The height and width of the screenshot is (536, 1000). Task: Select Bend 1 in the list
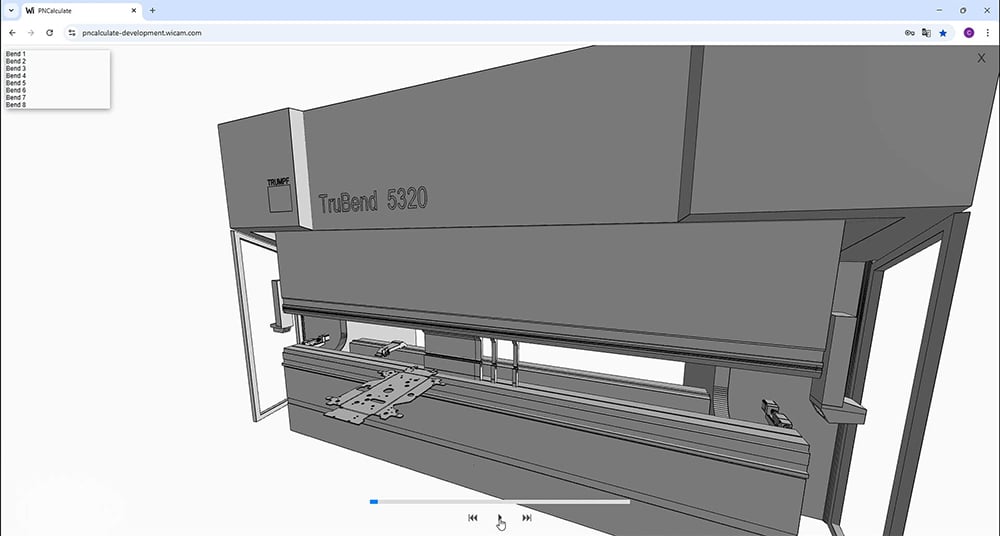(16, 54)
